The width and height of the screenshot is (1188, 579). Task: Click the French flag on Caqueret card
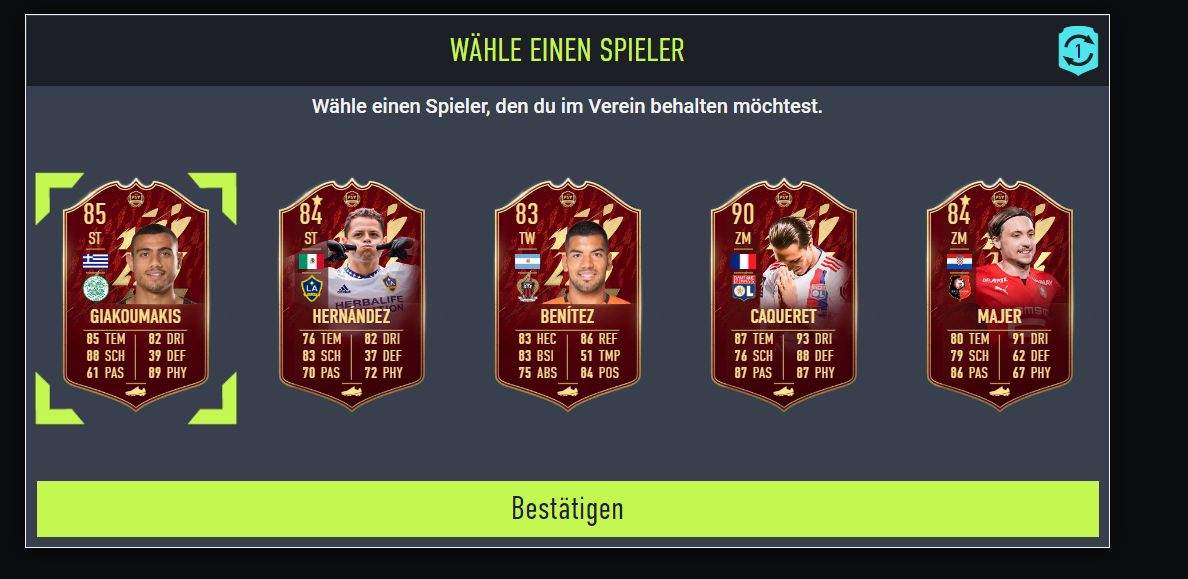point(743,261)
